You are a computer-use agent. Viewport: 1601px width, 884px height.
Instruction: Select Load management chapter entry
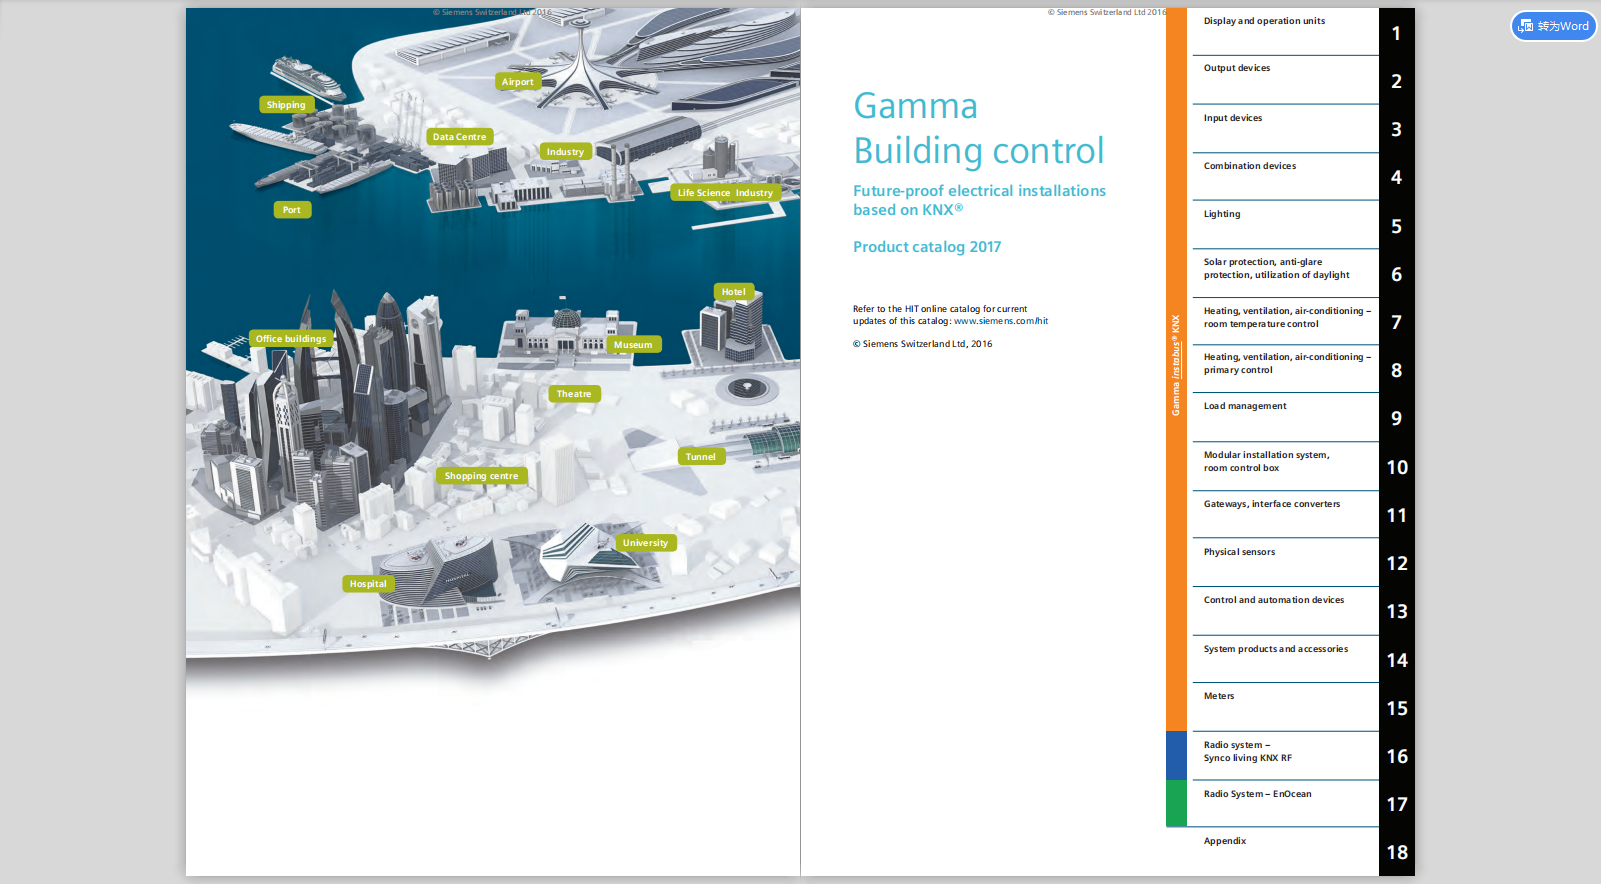[1245, 406]
